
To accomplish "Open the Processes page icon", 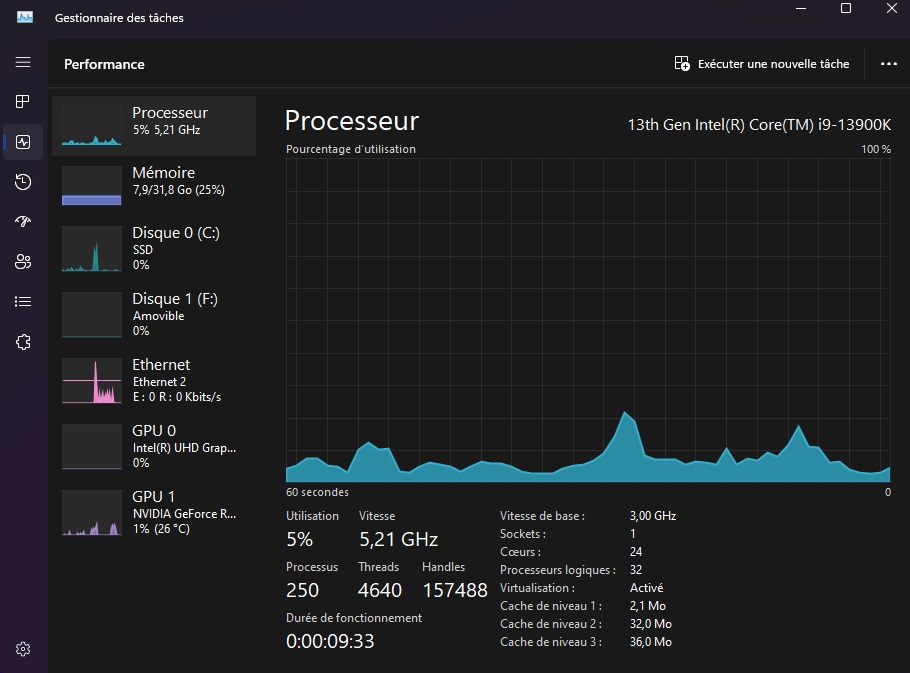I will pos(23,102).
